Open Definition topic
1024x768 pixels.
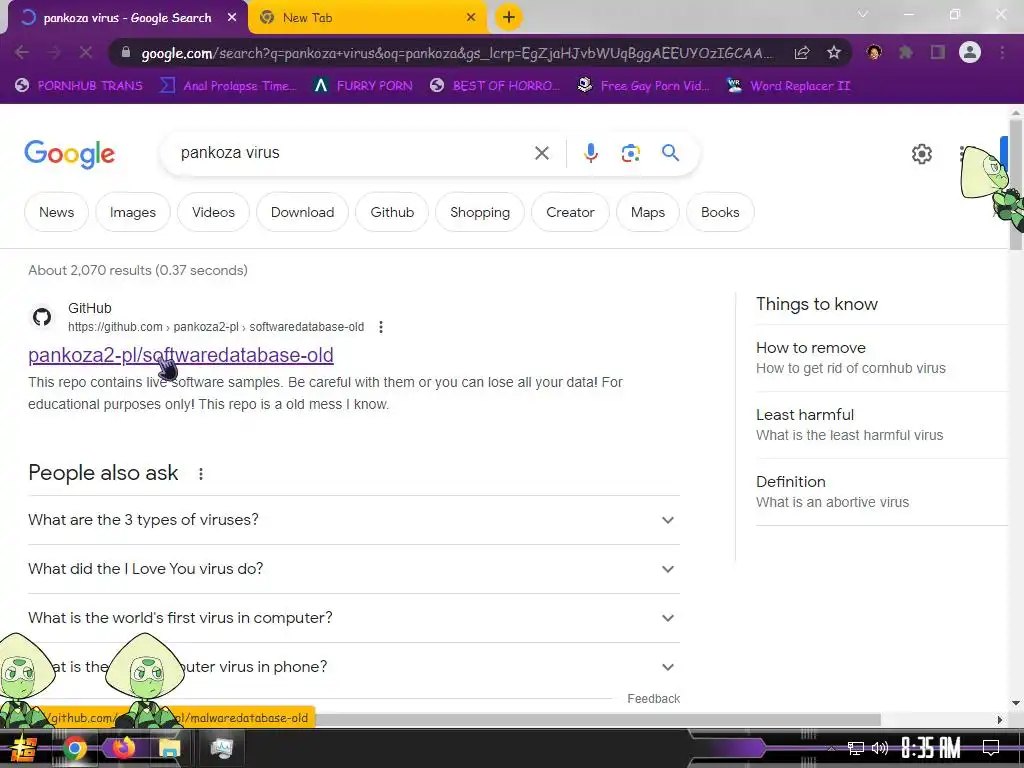tap(882, 492)
